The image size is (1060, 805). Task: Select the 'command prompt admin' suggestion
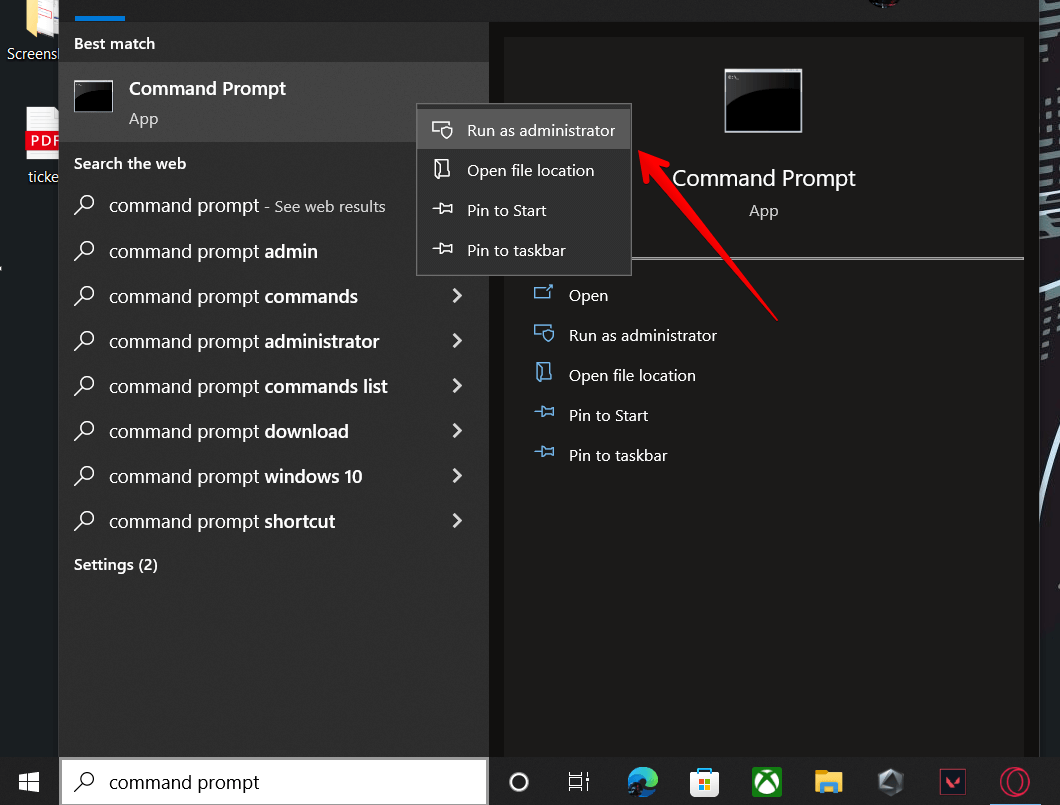213,251
